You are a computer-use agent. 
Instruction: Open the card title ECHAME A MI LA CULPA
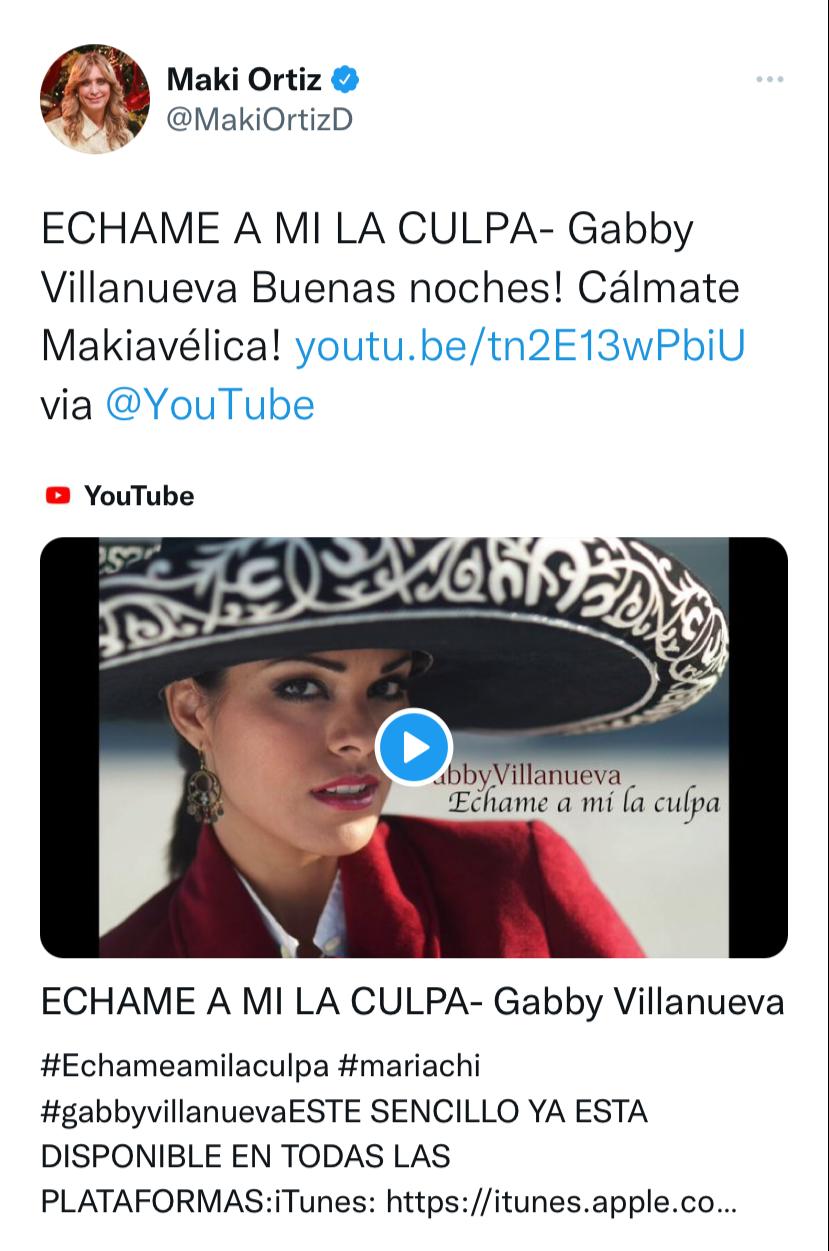coord(412,1002)
